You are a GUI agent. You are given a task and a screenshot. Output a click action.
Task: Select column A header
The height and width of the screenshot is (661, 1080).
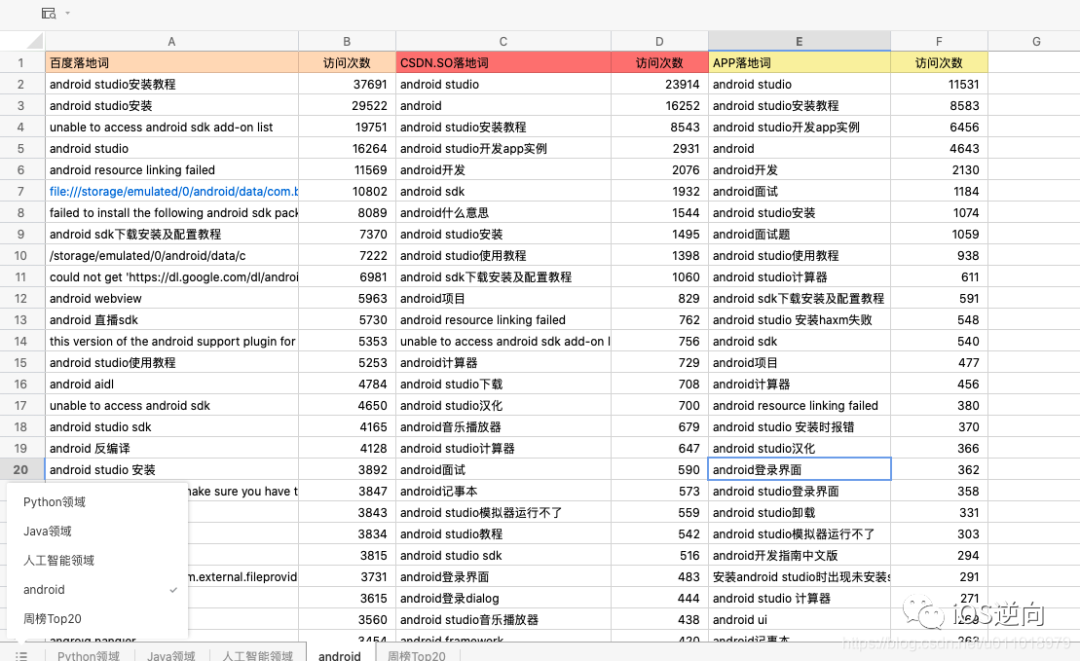pos(171,41)
